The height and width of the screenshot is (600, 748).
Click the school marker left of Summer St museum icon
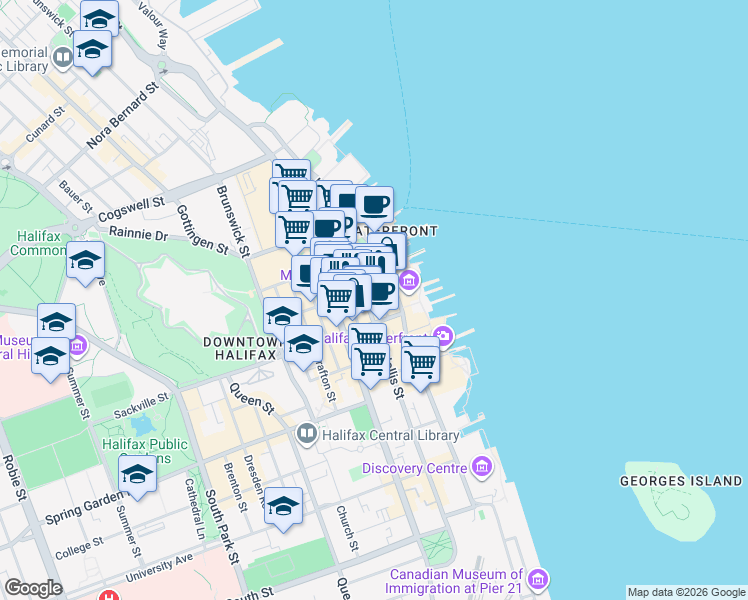pos(51,359)
